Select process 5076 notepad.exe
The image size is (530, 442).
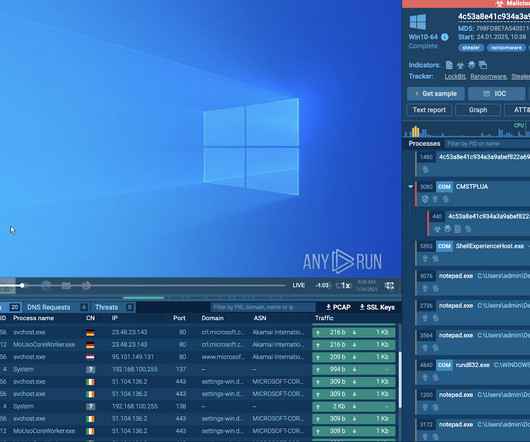(x=473, y=283)
